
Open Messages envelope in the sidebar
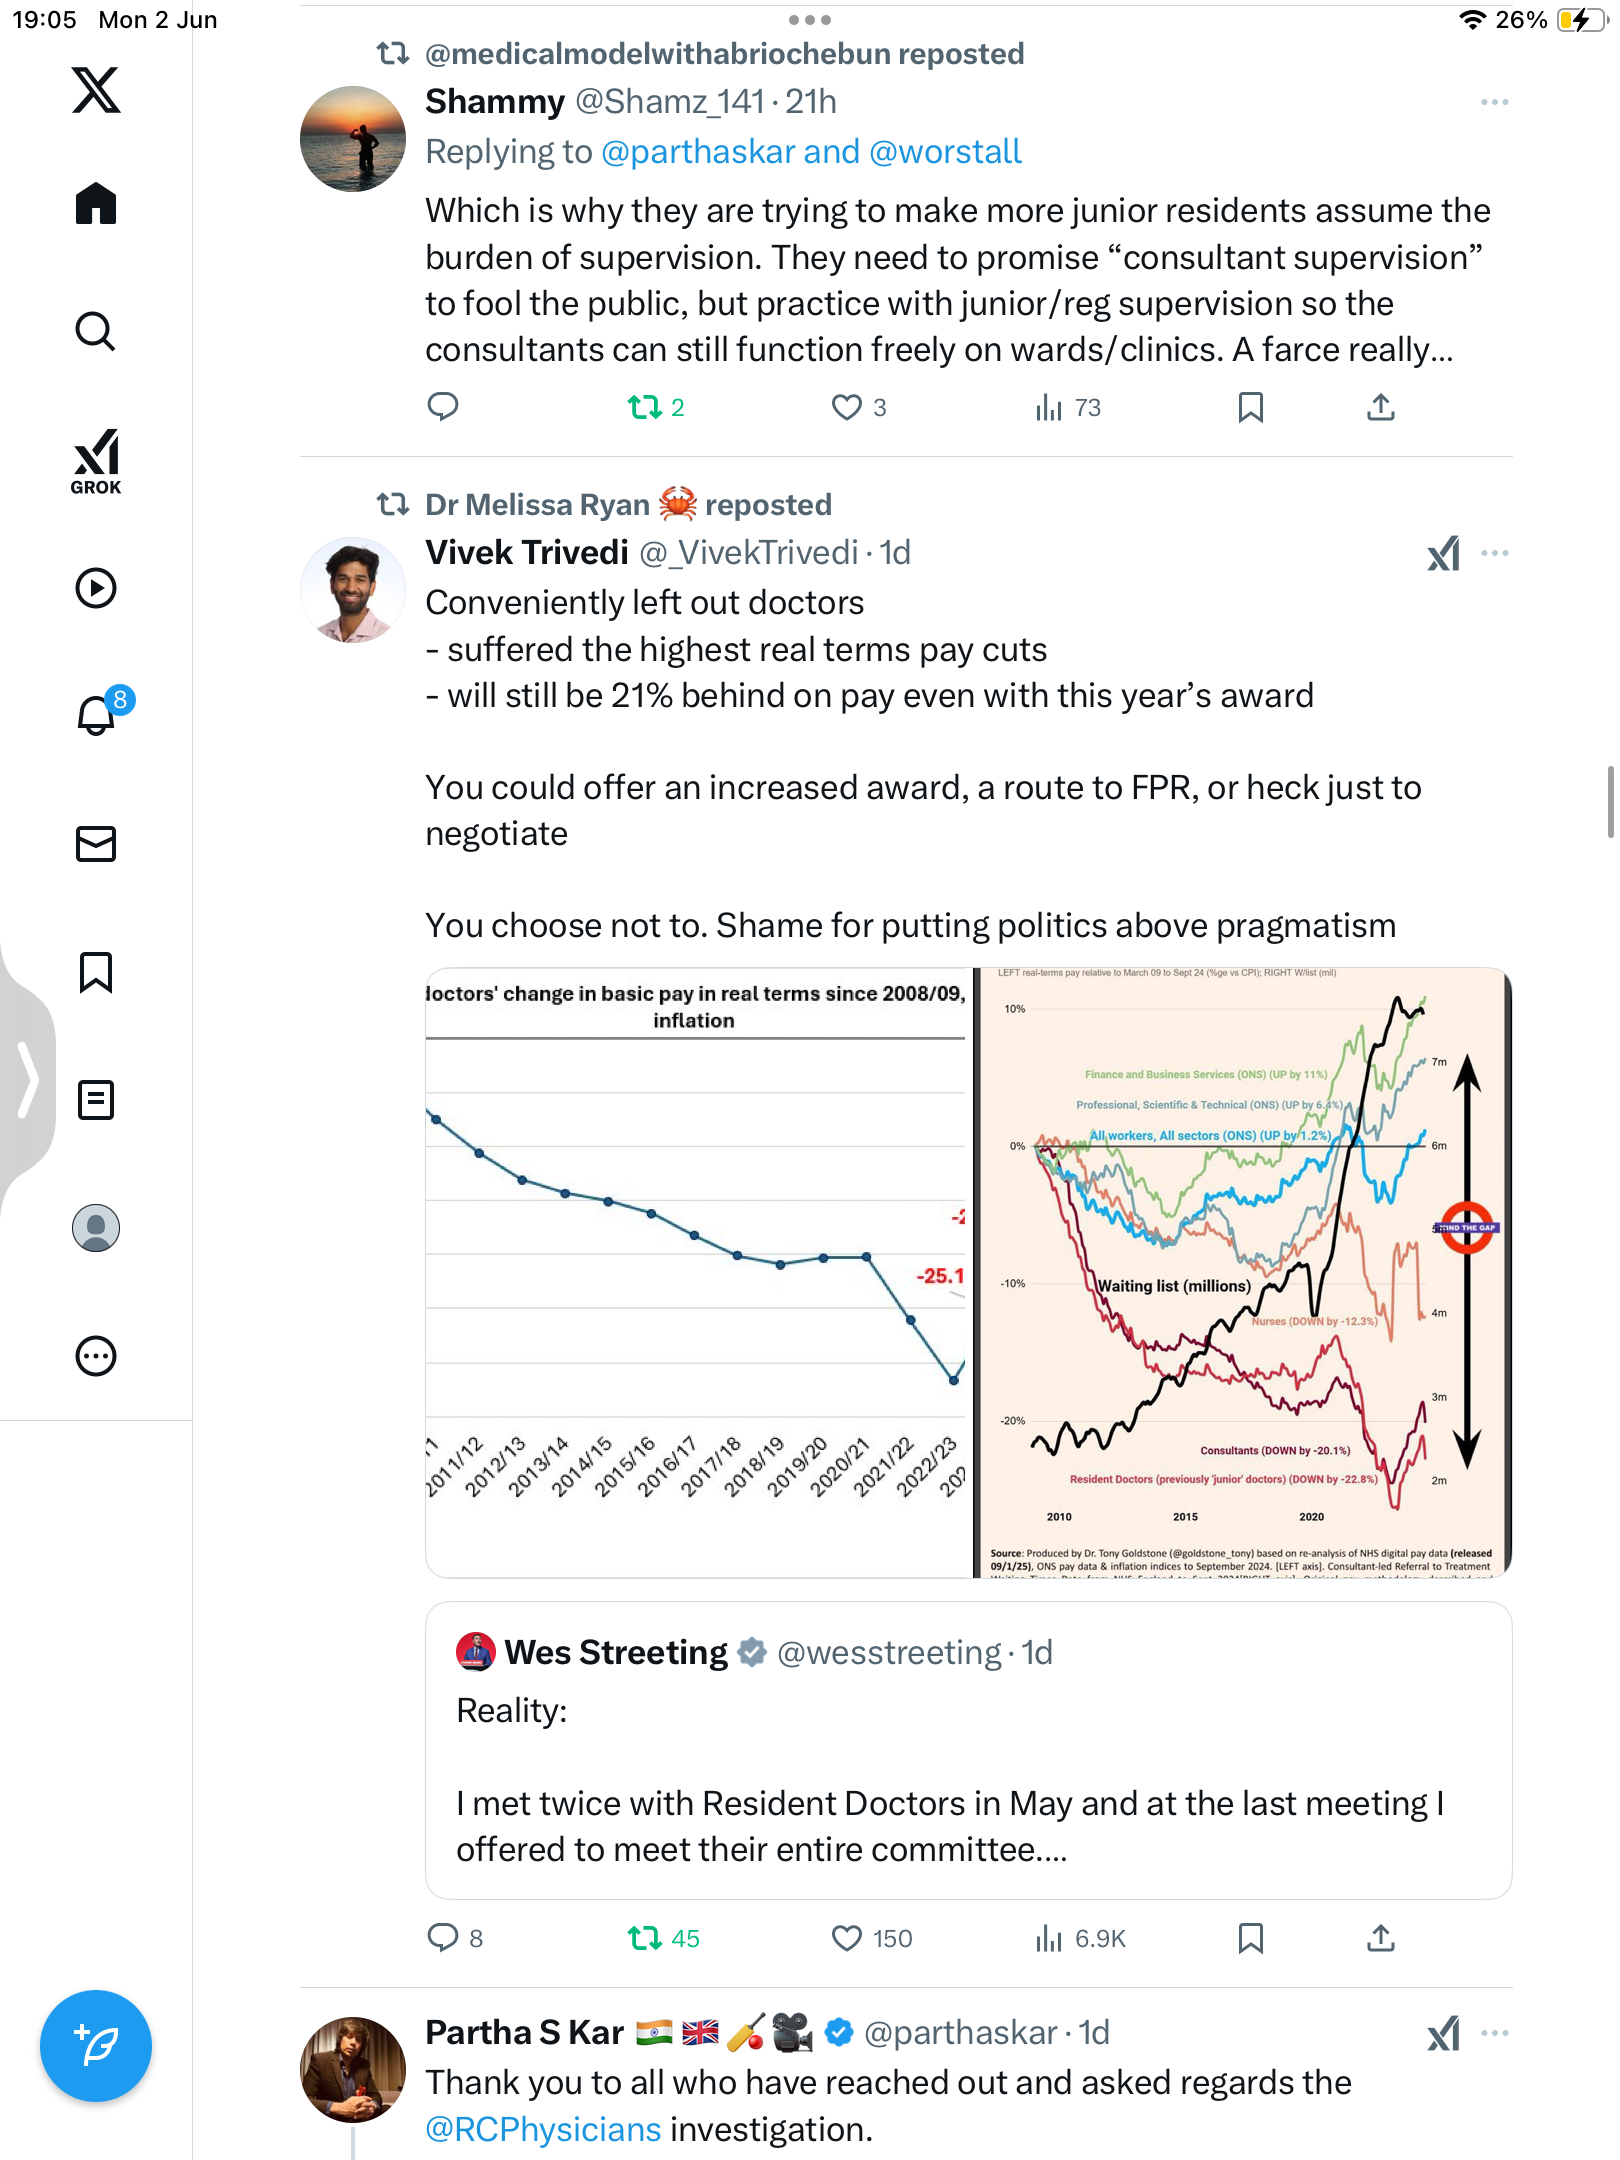(x=96, y=844)
